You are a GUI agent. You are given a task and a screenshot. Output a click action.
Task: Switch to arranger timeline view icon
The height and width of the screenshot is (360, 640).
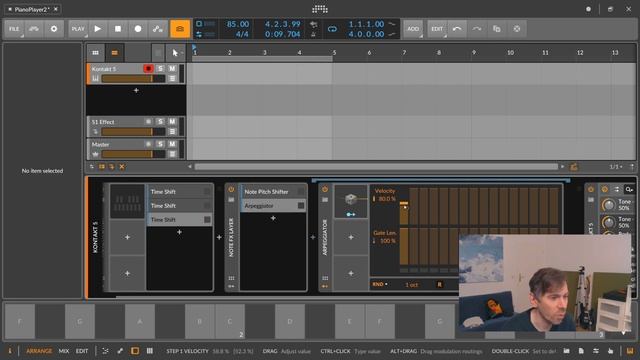pos(115,53)
